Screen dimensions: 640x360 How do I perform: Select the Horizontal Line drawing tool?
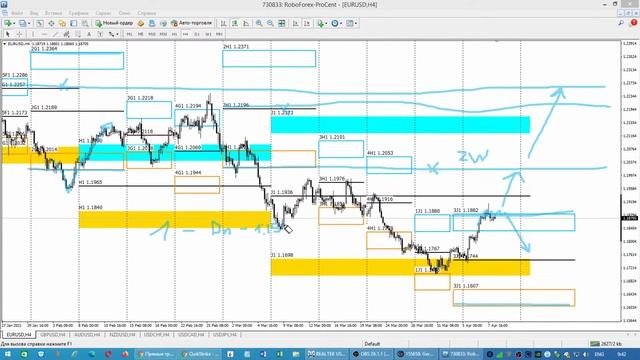click(x=44, y=34)
